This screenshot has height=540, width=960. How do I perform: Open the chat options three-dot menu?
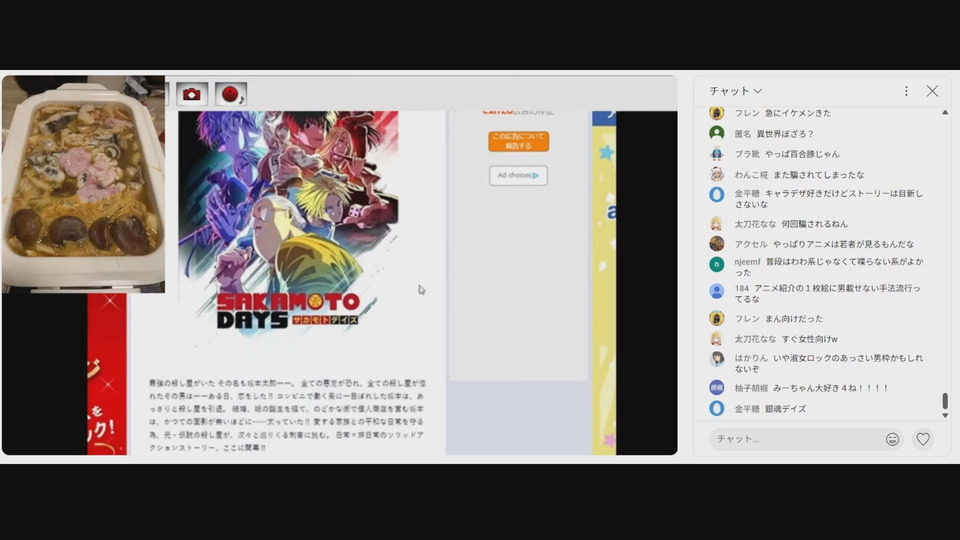906,91
